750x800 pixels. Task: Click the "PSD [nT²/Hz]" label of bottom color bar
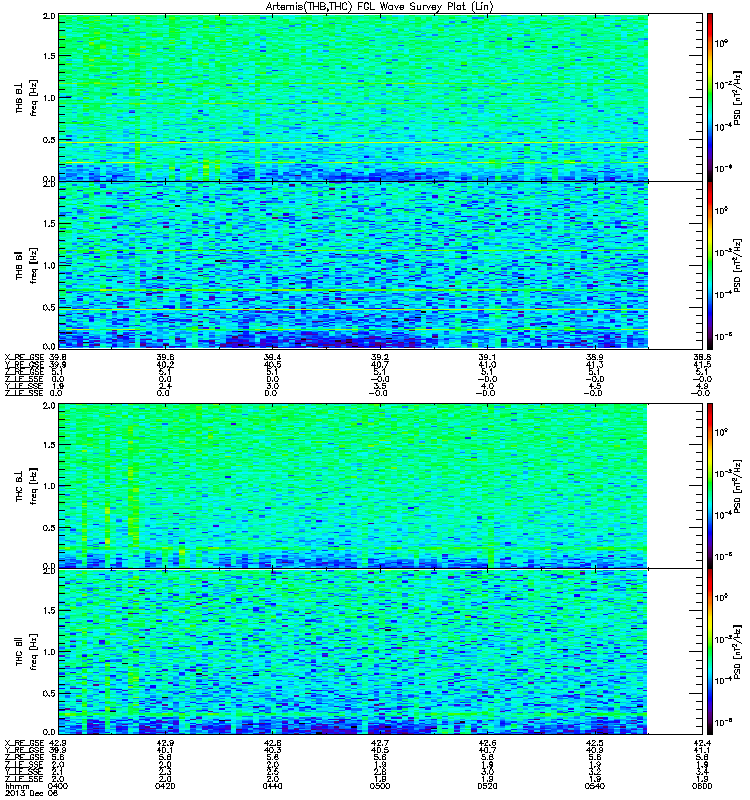tap(738, 652)
